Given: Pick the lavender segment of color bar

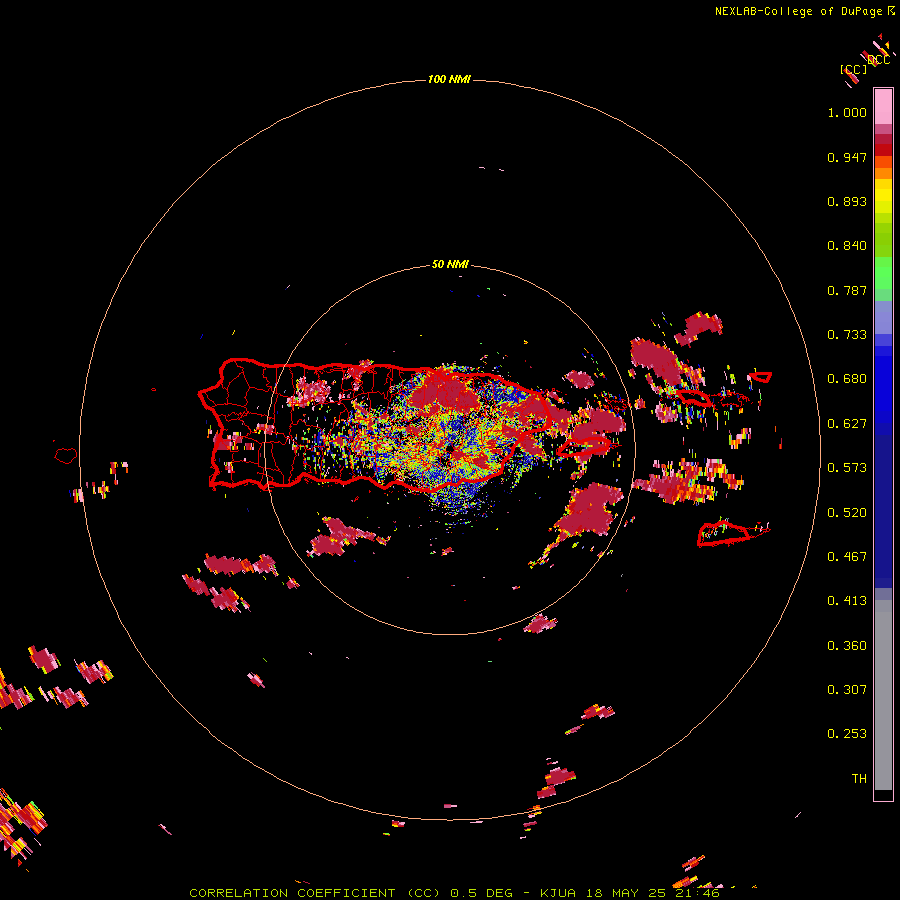Looking at the screenshot, I should (x=883, y=318).
